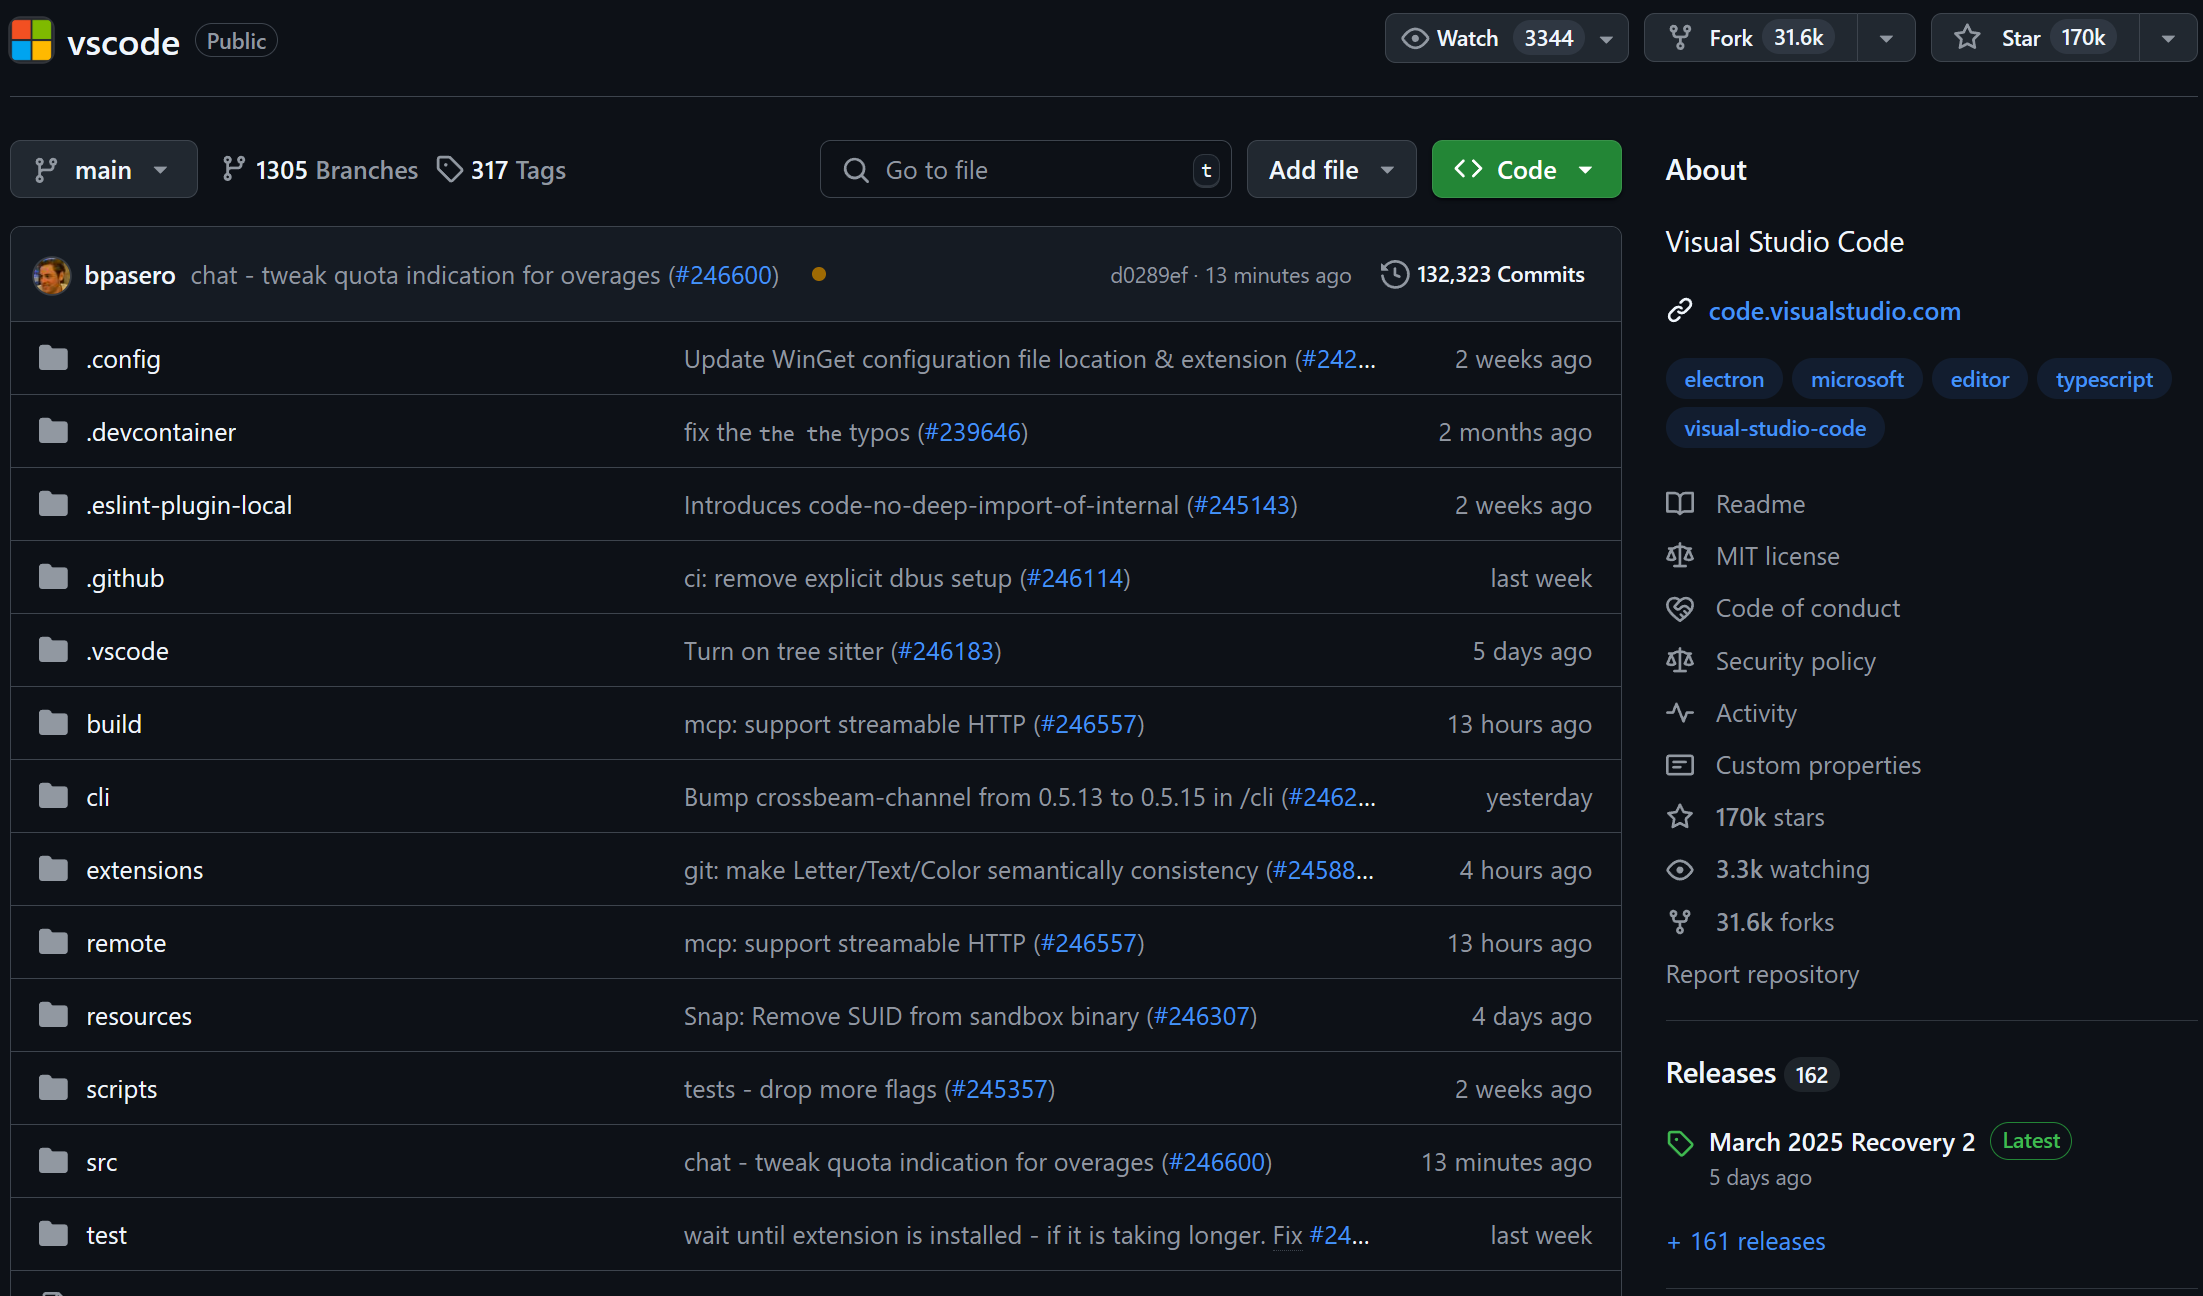Click the March 2025 Recovery tag icon

tap(1680, 1143)
